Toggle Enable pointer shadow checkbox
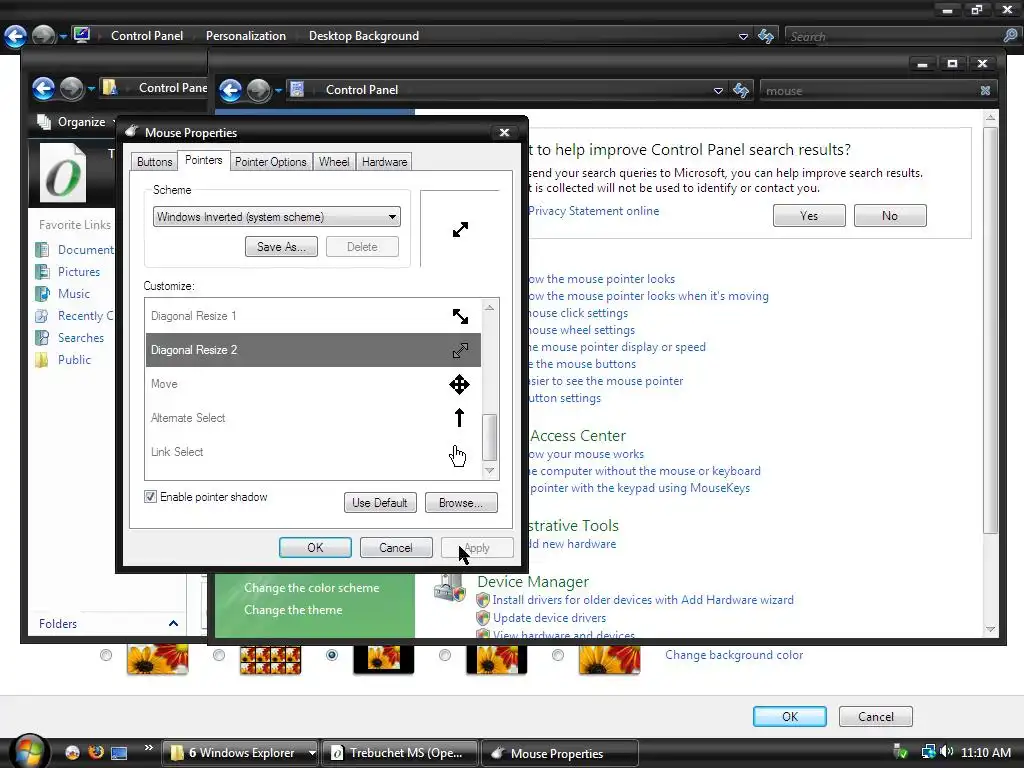 click(x=150, y=497)
